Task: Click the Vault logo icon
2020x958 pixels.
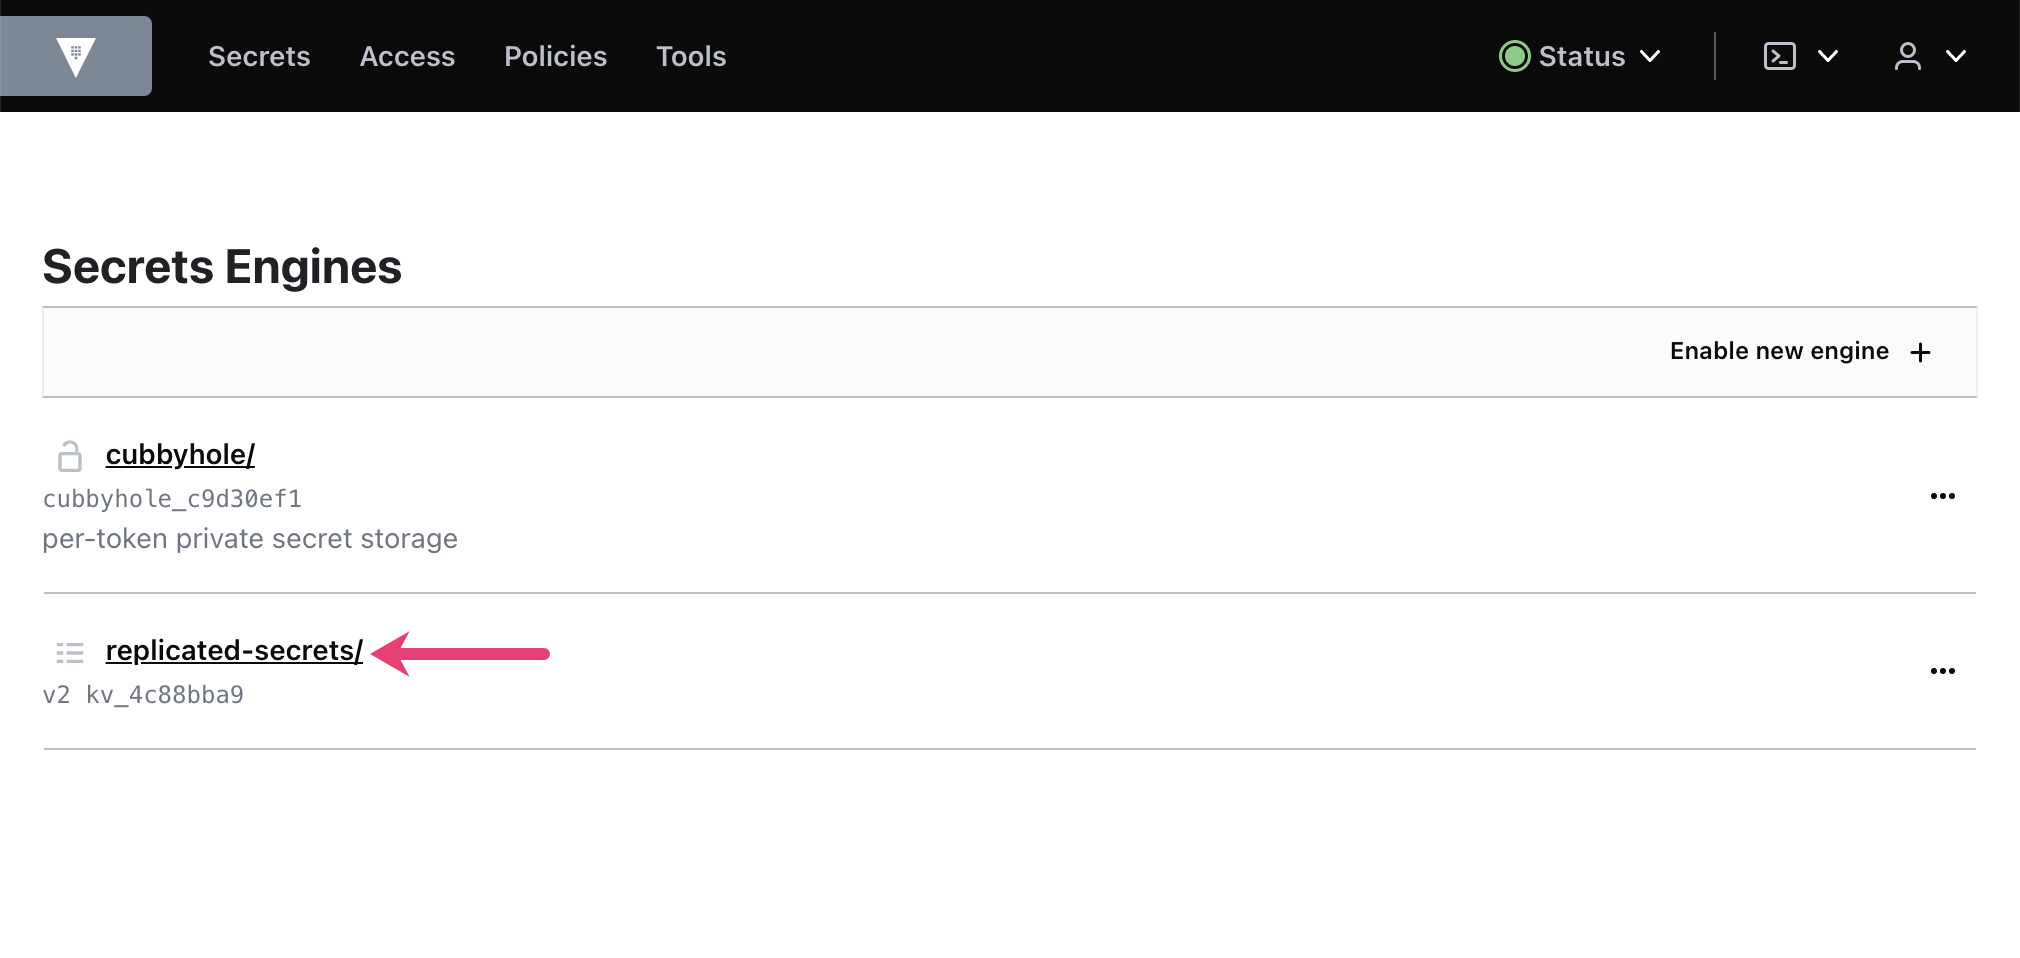Action: 76,56
